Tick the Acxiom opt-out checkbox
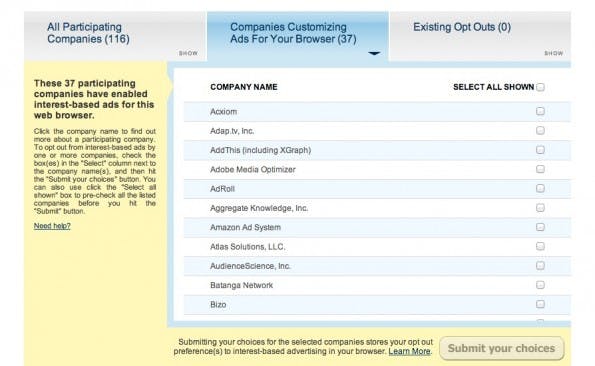 click(x=540, y=111)
